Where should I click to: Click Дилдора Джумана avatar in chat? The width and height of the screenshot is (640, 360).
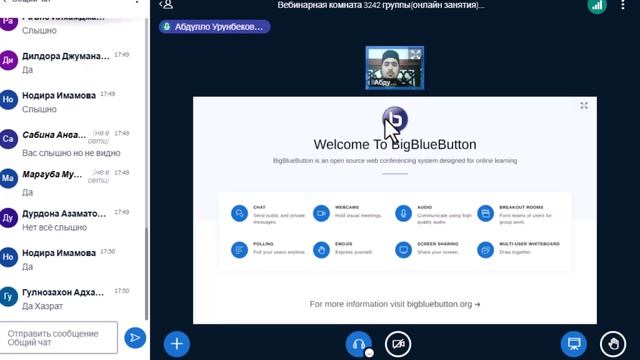pyautogui.click(x=8, y=60)
